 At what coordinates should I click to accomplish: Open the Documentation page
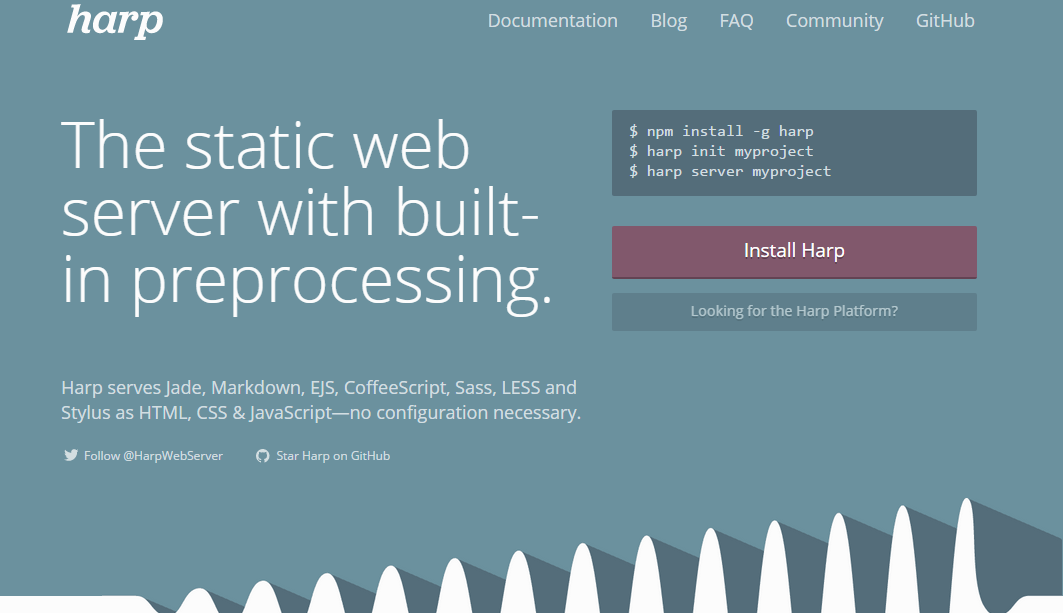point(553,21)
